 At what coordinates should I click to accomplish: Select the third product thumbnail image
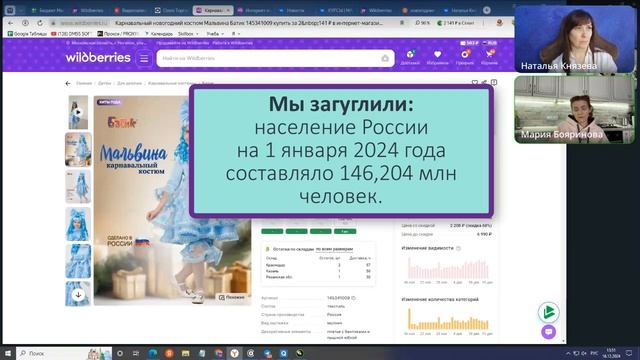coord(78,187)
